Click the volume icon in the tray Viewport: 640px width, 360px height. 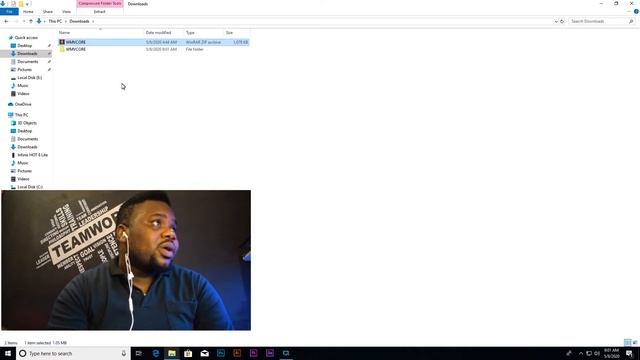coord(597,353)
